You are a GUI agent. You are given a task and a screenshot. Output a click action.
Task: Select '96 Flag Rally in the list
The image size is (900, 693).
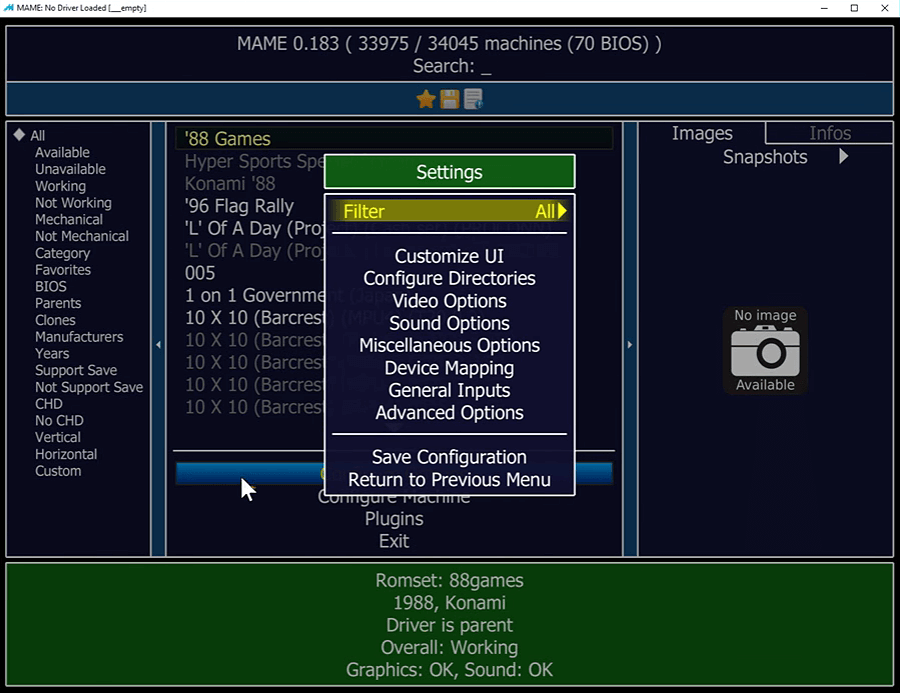point(239,206)
